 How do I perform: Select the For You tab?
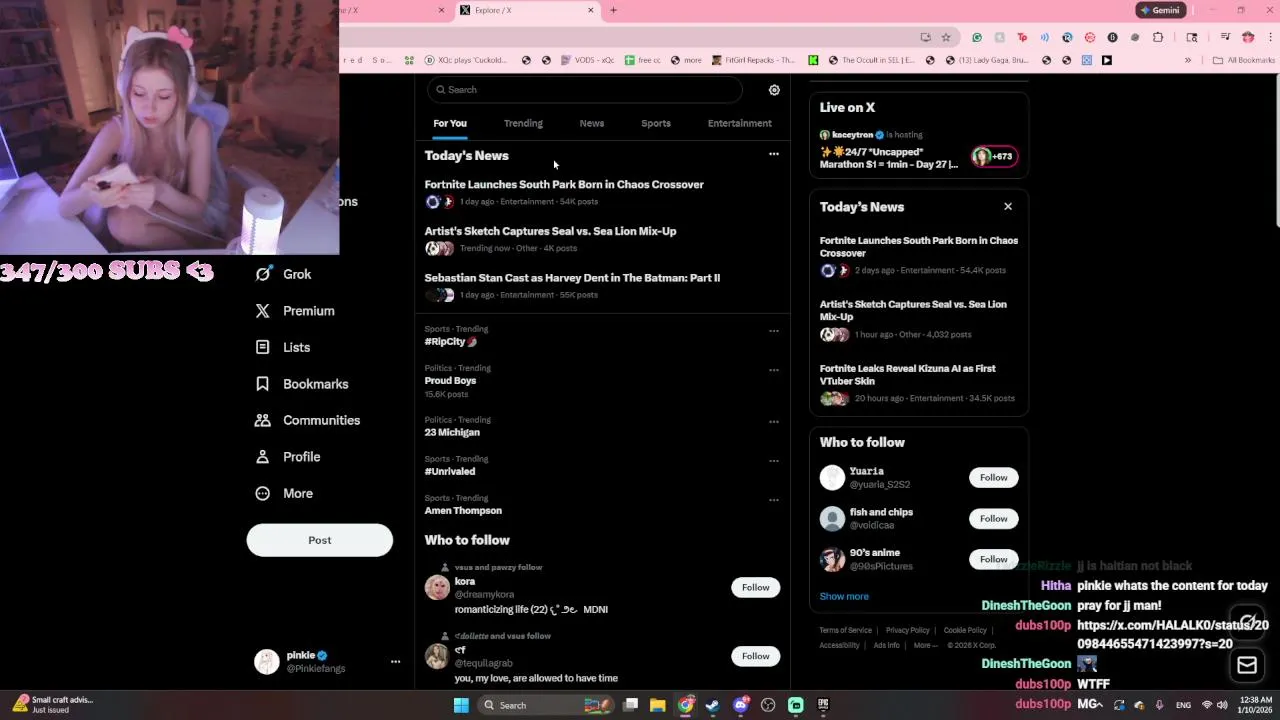pyautogui.click(x=450, y=123)
